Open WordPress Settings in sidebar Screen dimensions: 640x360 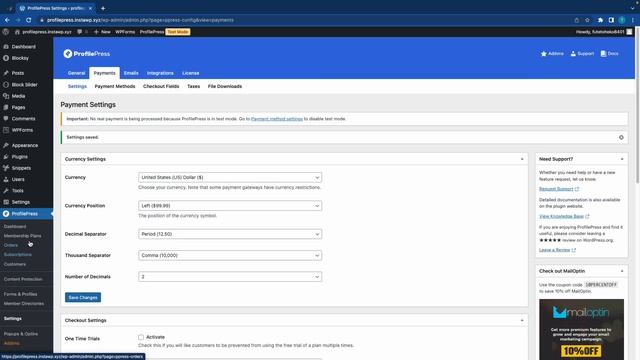[x=20, y=202]
